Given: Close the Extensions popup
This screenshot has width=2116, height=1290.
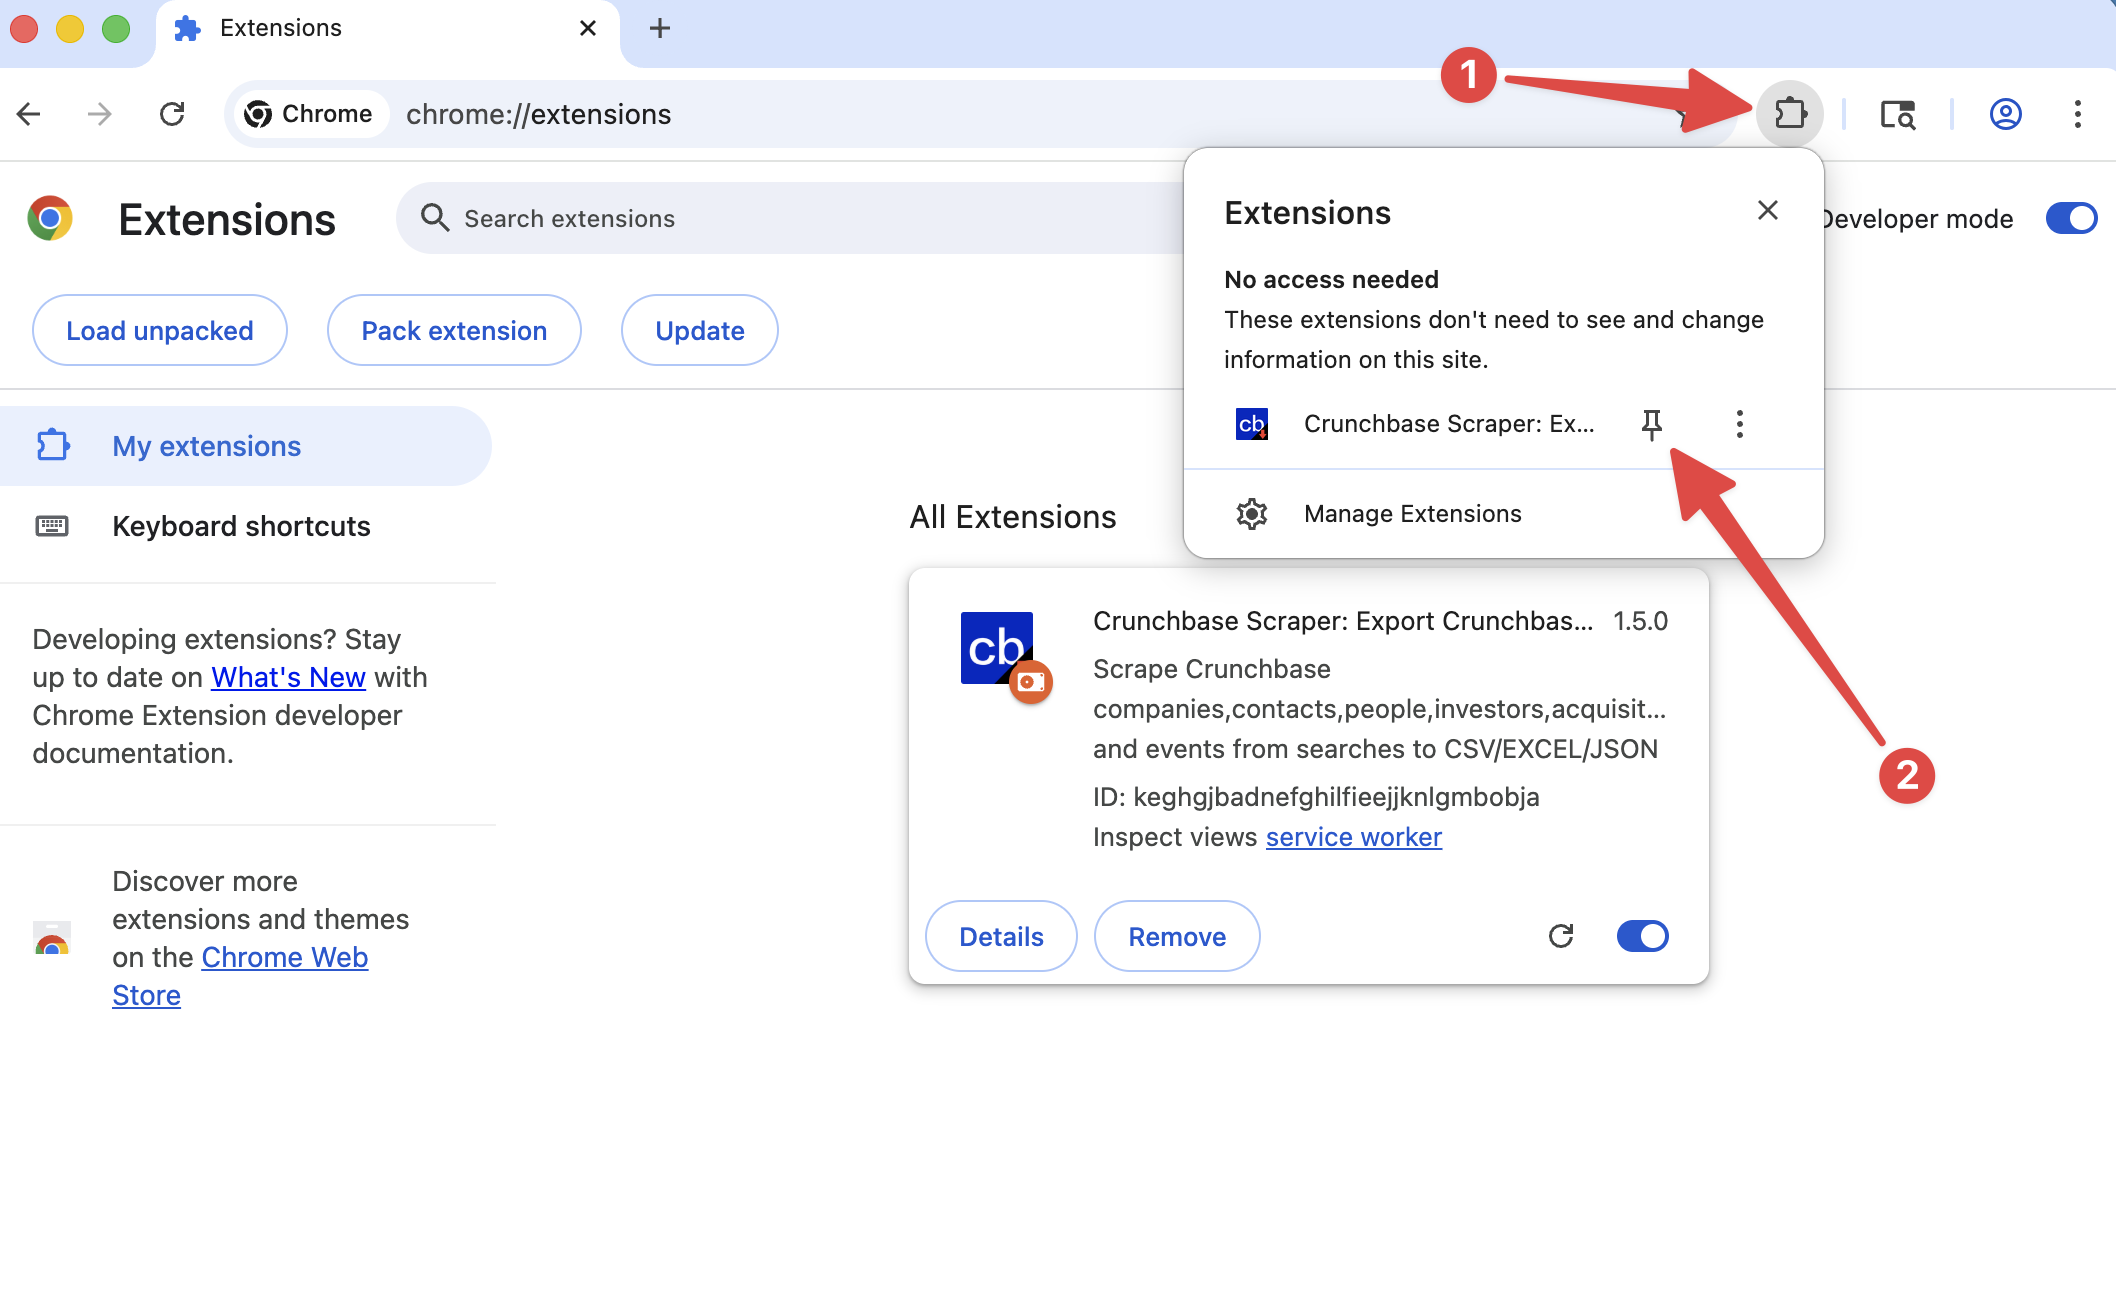Looking at the screenshot, I should pos(1768,210).
